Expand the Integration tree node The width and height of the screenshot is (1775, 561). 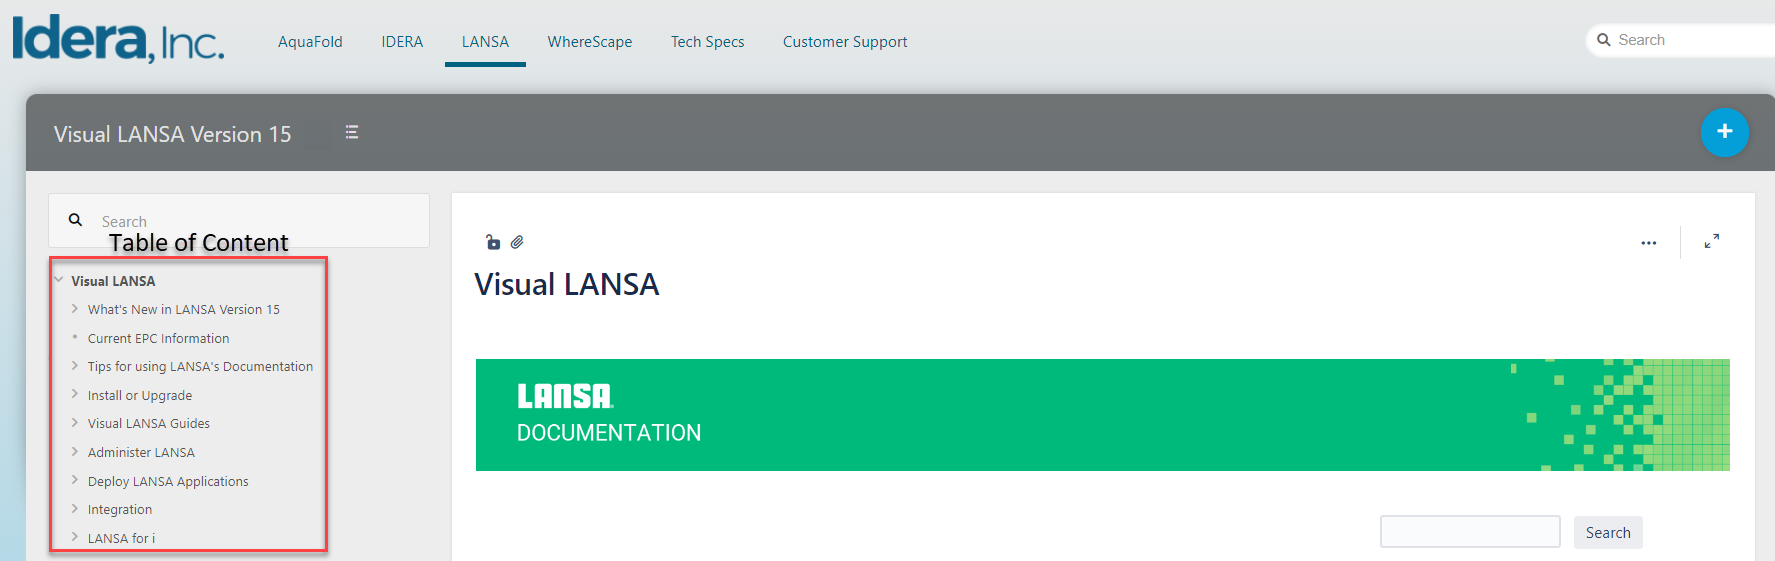coord(75,509)
